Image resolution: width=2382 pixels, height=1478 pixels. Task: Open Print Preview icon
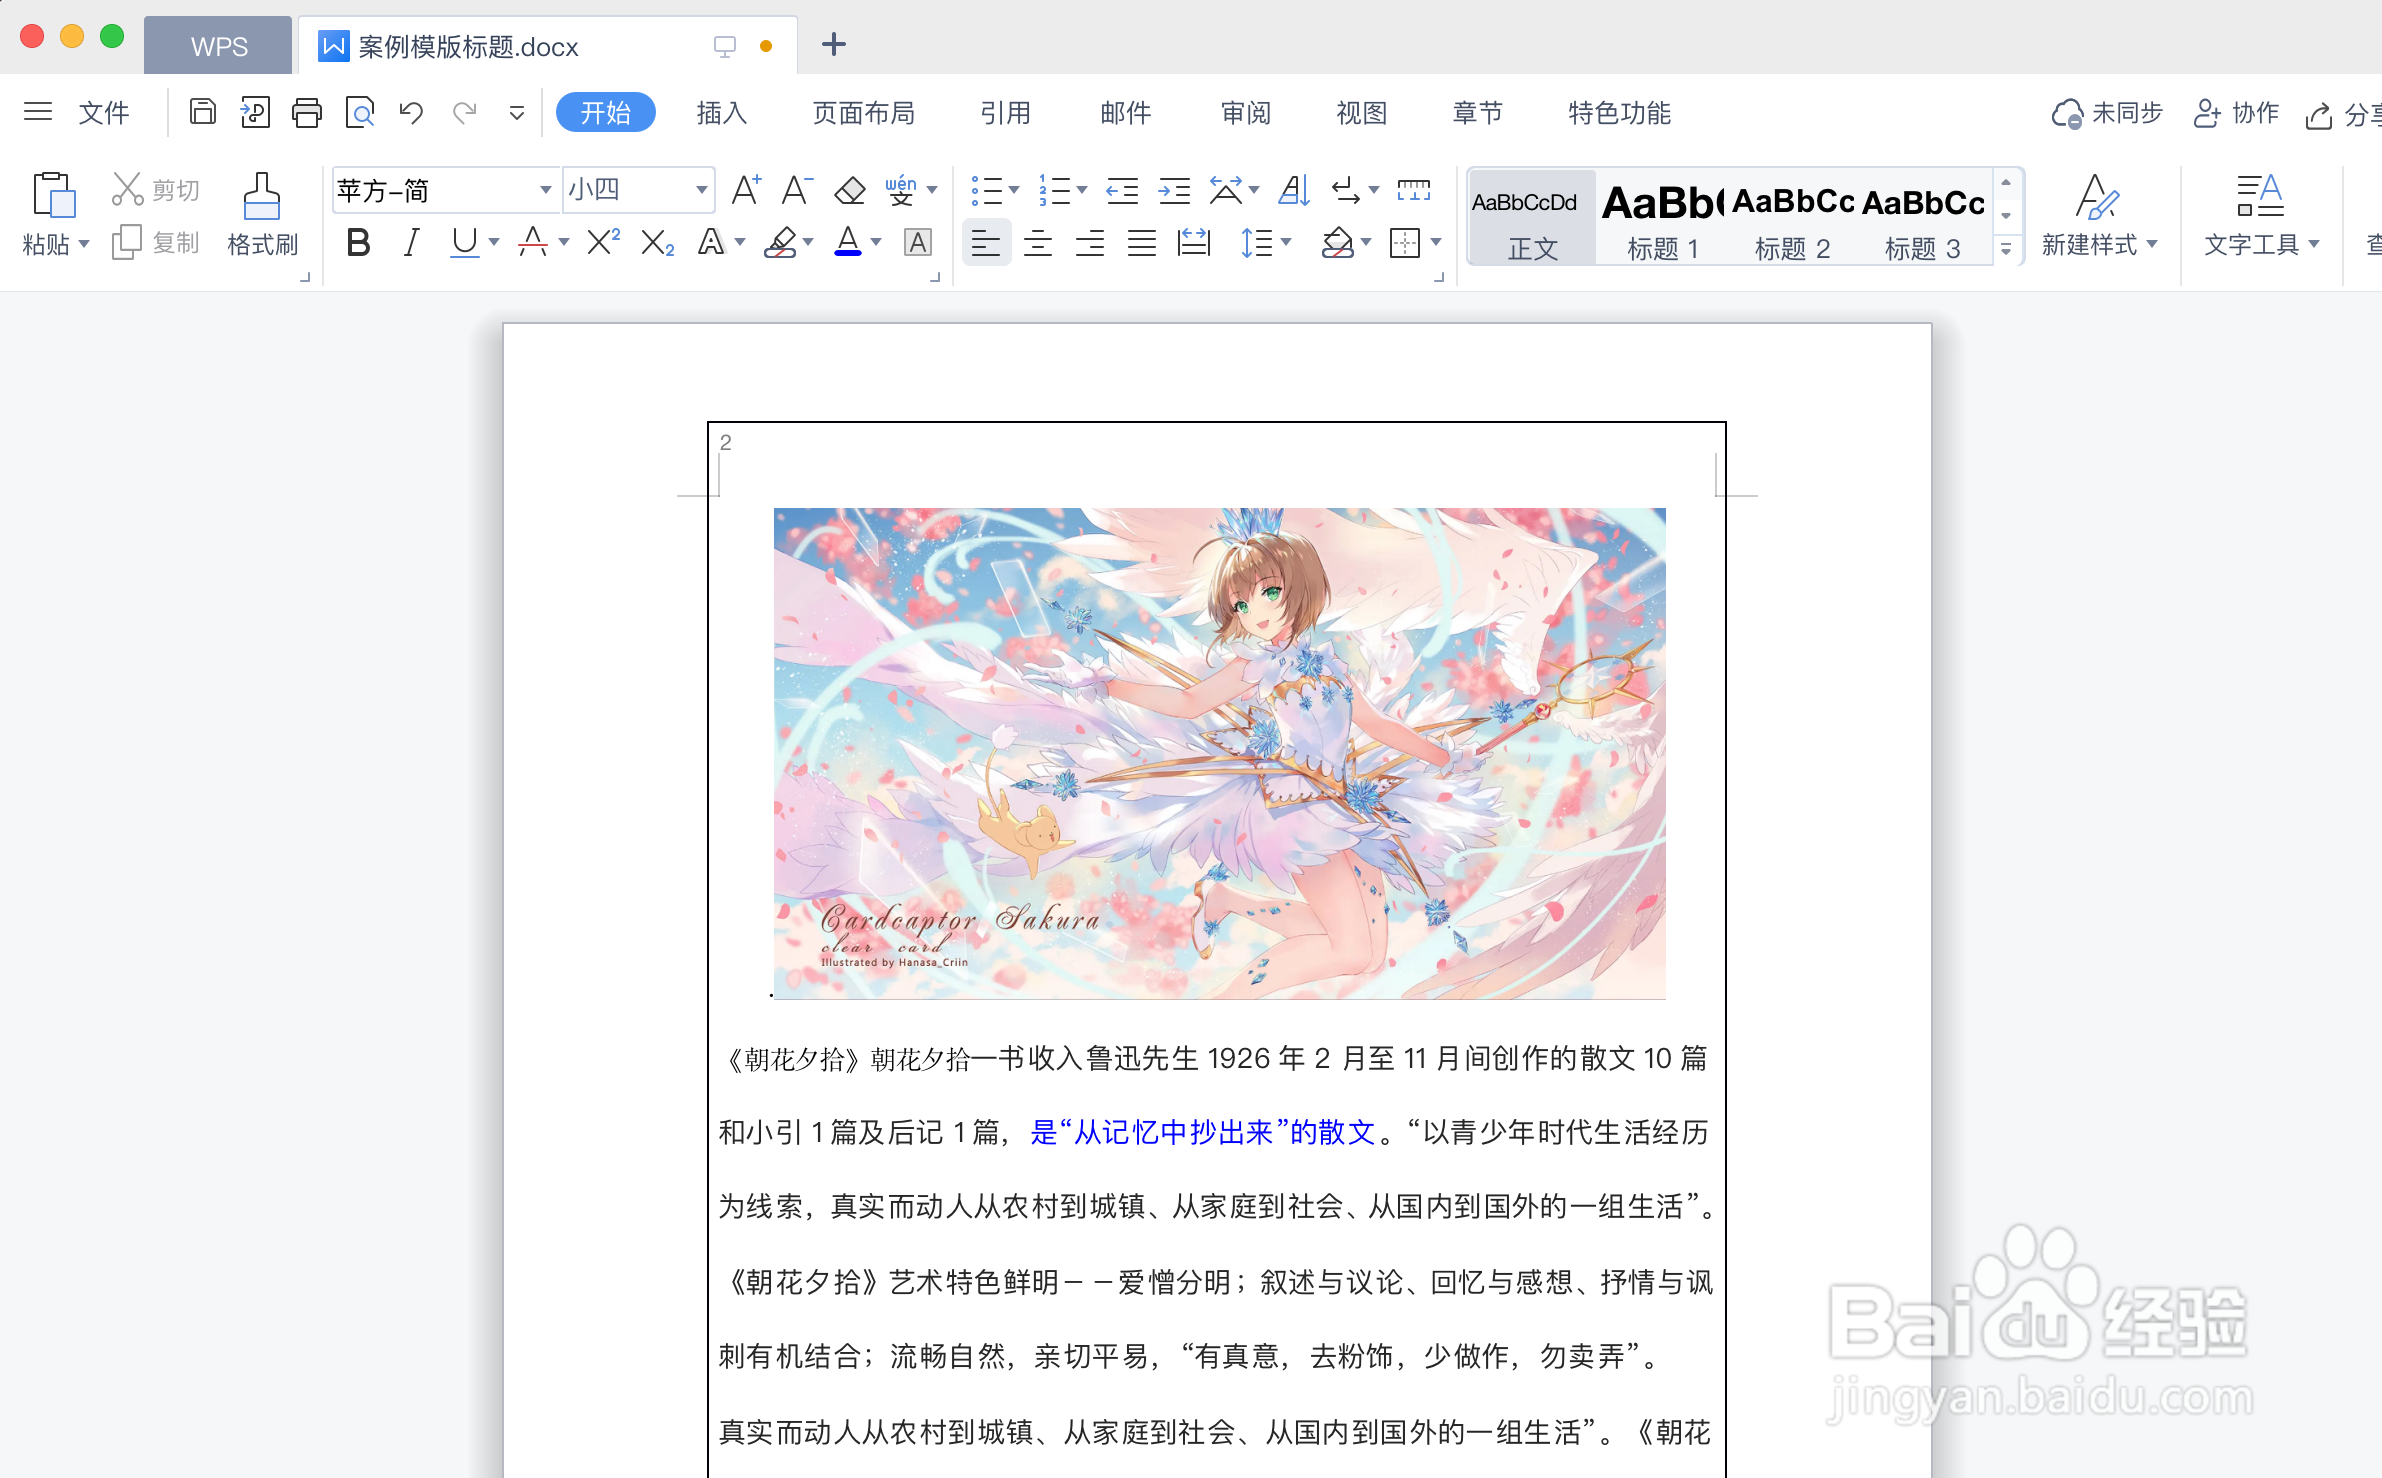tap(359, 112)
